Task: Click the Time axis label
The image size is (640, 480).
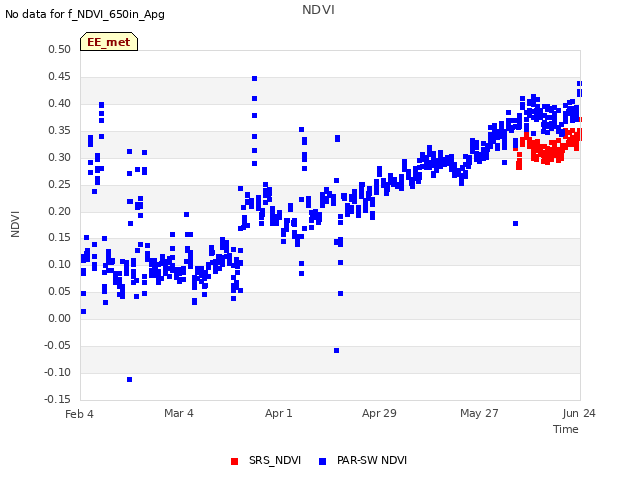Action: [566, 429]
